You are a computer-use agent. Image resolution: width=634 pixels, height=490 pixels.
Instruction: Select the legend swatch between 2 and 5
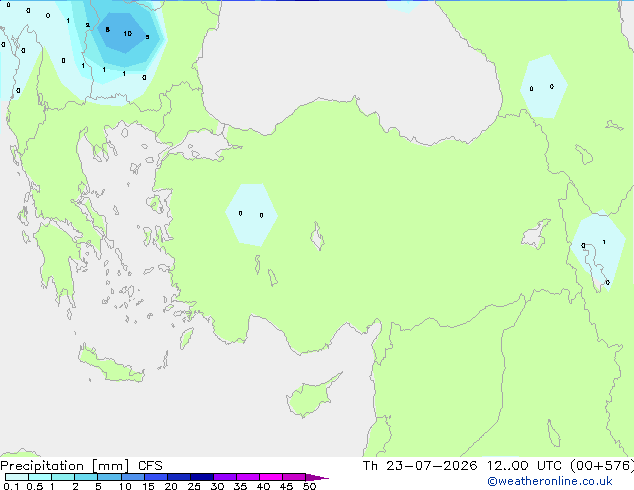[86, 477]
